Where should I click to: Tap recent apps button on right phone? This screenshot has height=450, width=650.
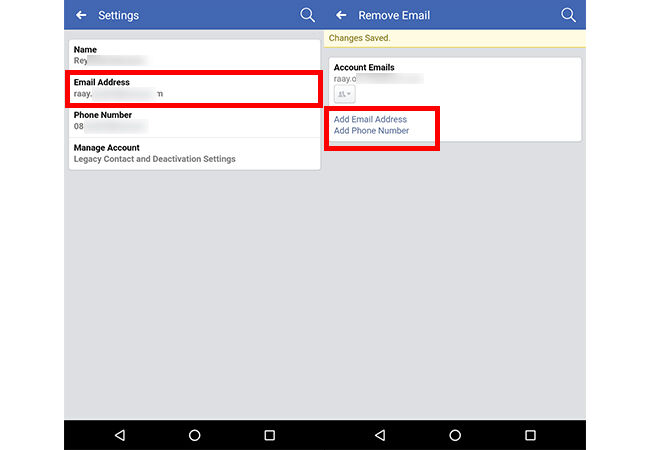tap(530, 435)
